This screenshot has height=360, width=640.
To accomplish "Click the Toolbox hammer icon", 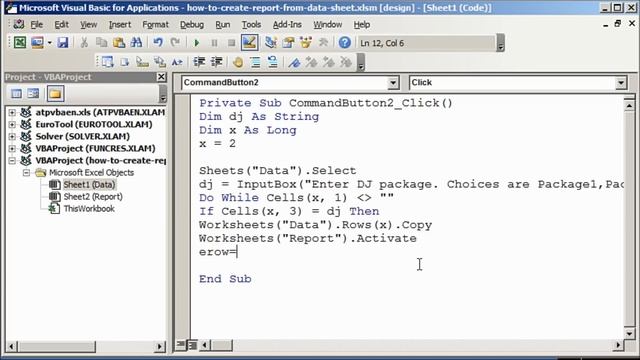I will [x=323, y=42].
